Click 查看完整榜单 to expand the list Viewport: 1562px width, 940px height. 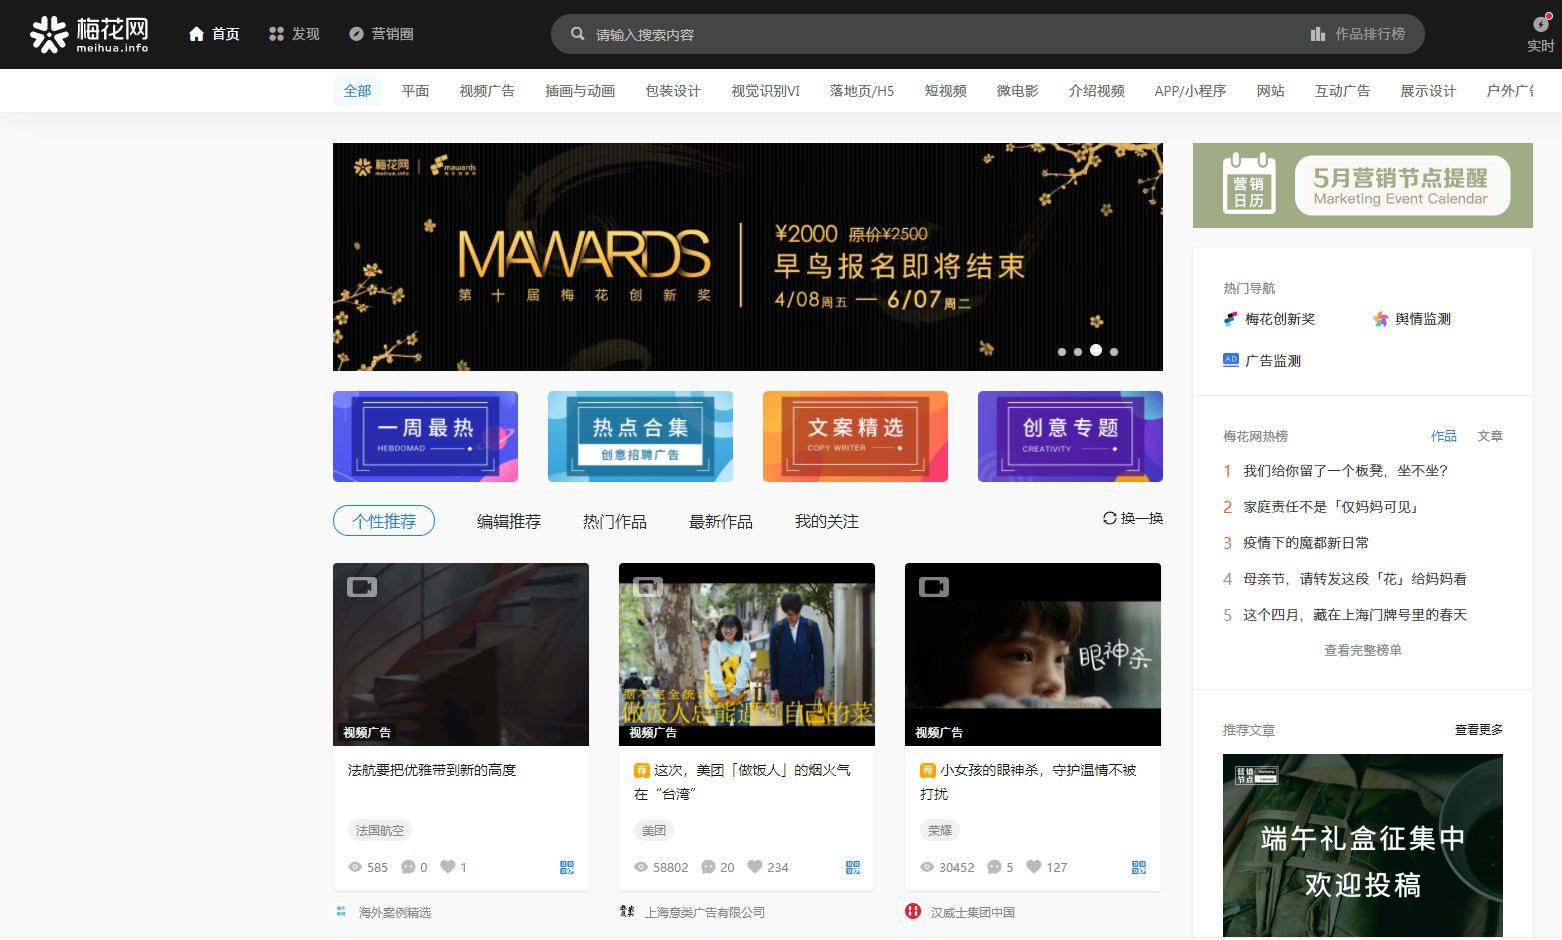click(1362, 650)
